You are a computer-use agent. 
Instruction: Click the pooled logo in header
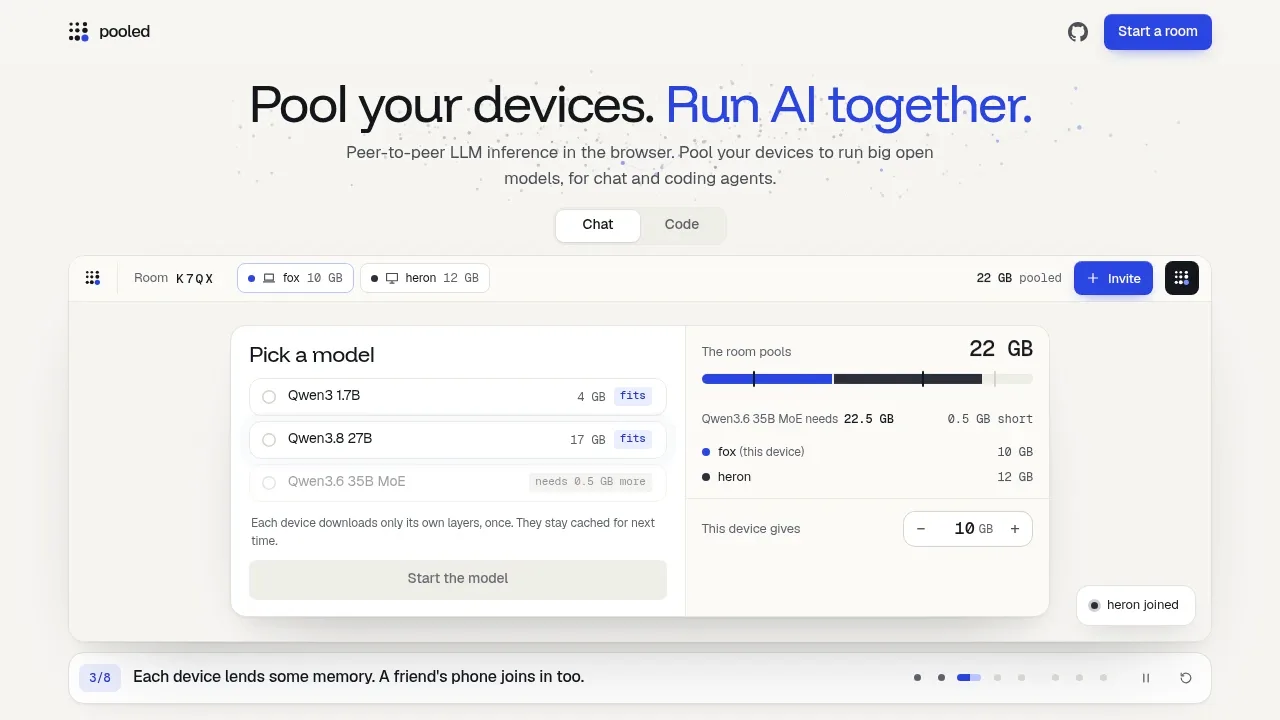tap(109, 32)
